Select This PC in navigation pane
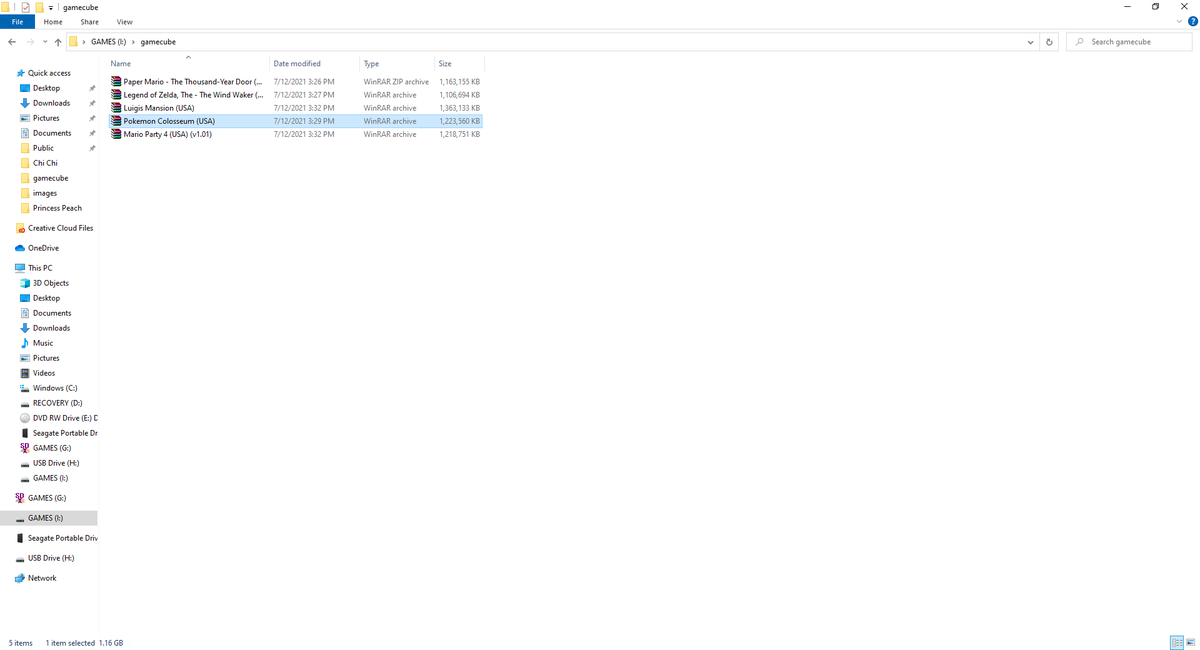The image size is (1200, 650). coord(40,268)
